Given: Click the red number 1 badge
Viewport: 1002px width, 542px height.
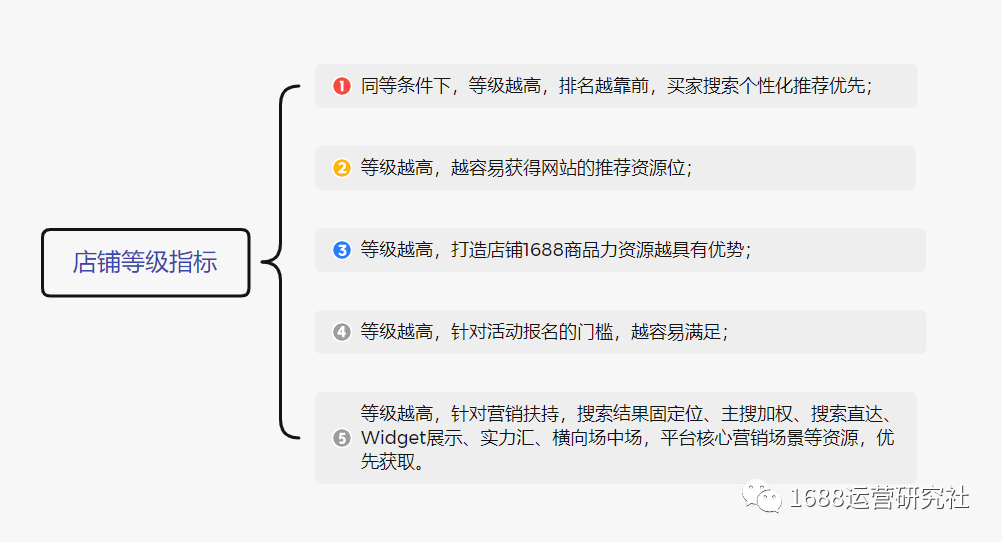Looking at the screenshot, I should [342, 86].
